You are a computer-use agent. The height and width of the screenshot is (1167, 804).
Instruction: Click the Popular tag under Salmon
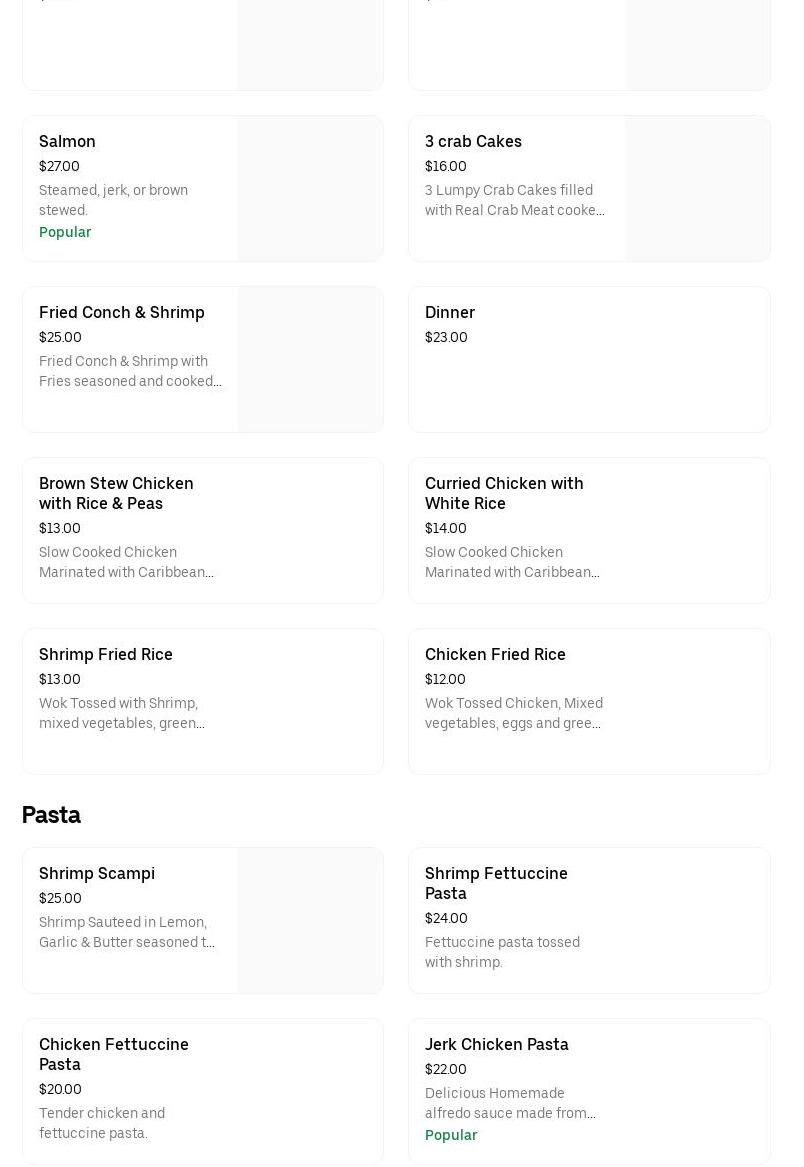[65, 232]
